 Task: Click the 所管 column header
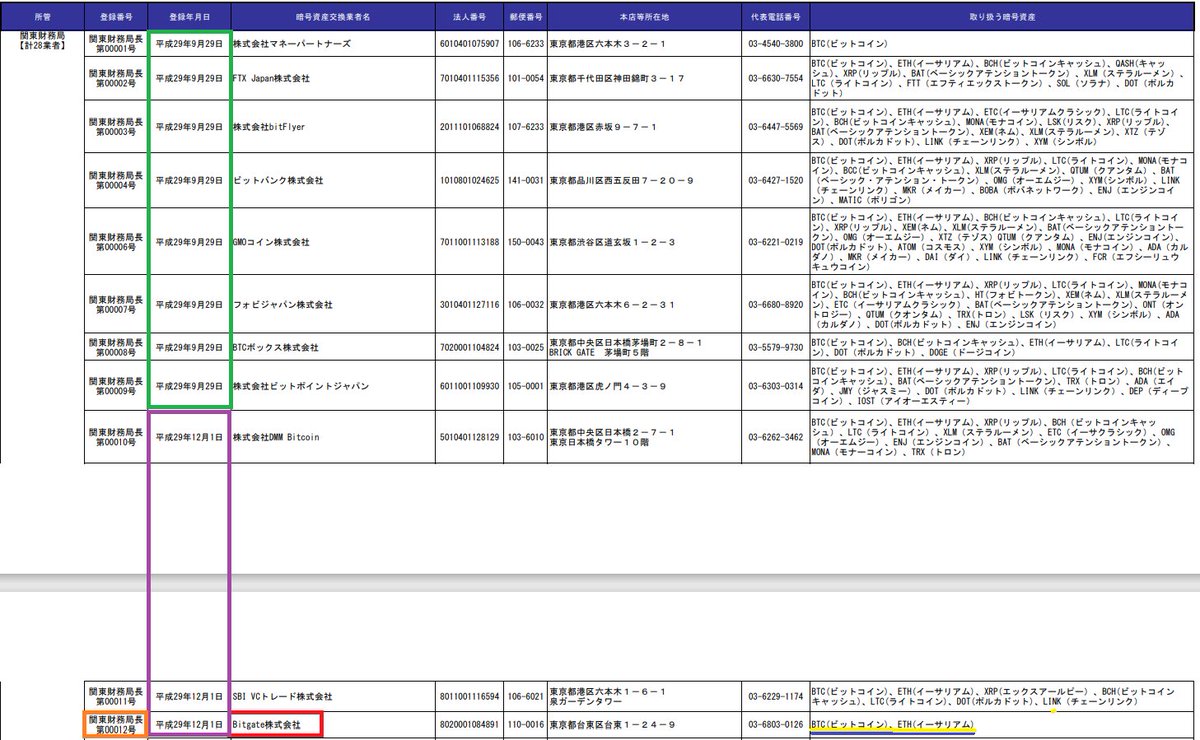(x=41, y=18)
